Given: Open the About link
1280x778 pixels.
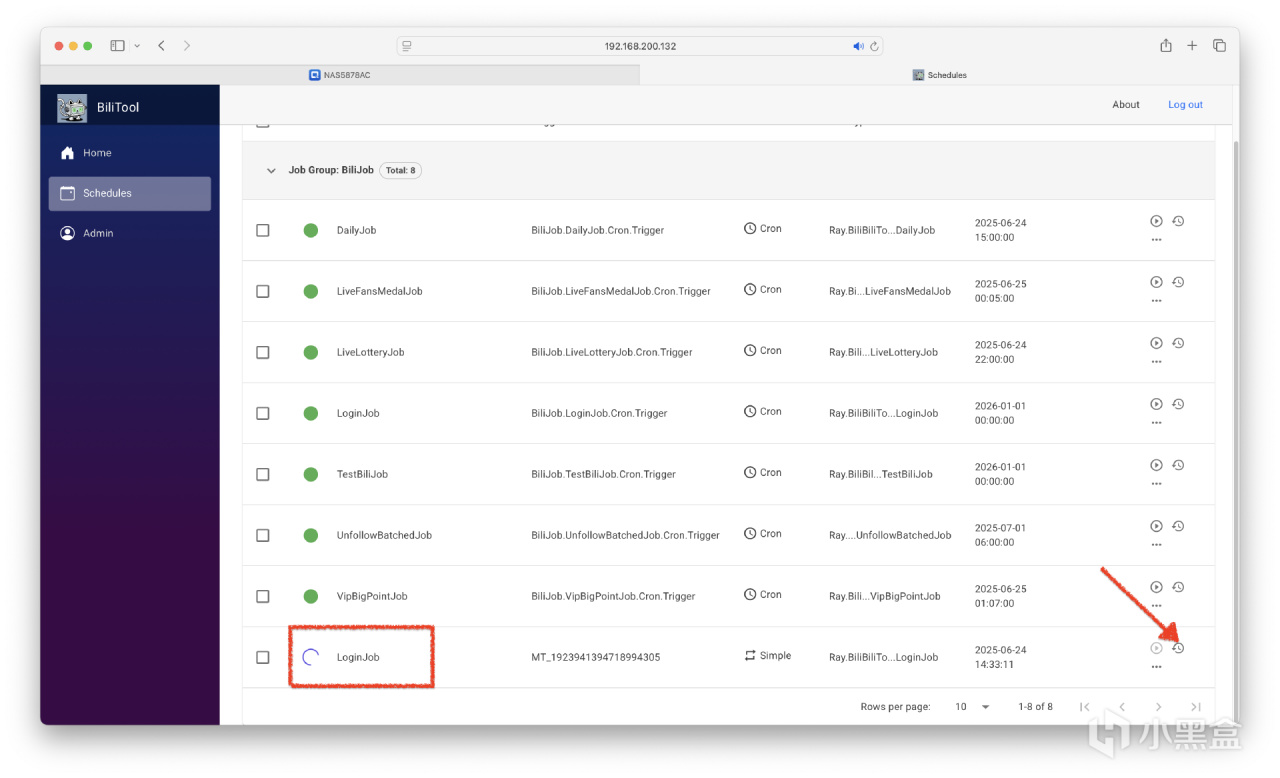Looking at the screenshot, I should pyautogui.click(x=1126, y=105).
